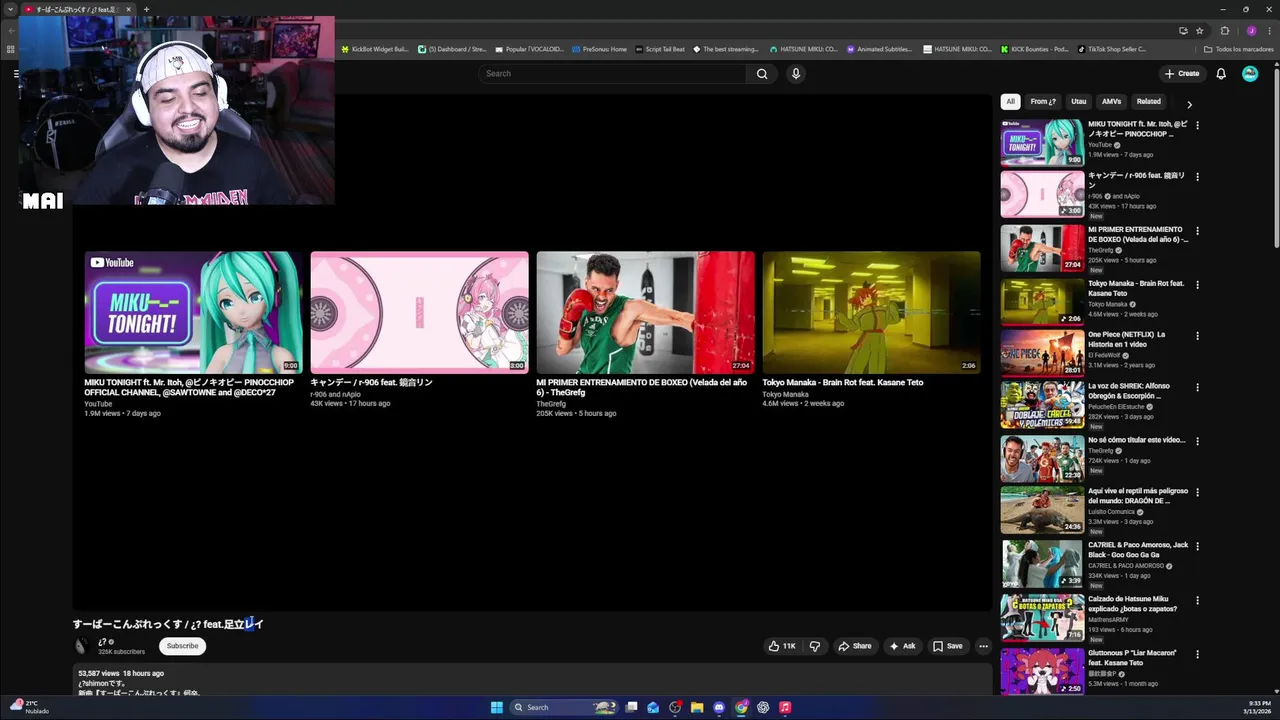
Task: Dislike the video using thumbs-down icon
Action: [814, 646]
